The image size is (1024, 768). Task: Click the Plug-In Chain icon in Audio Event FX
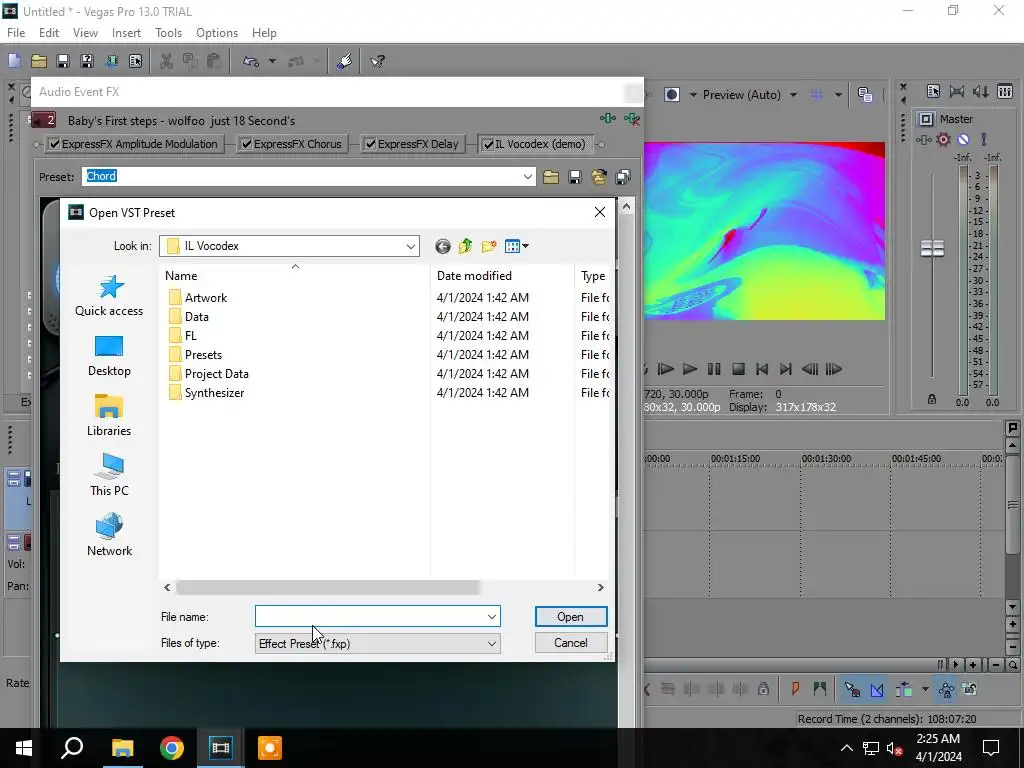coord(608,118)
